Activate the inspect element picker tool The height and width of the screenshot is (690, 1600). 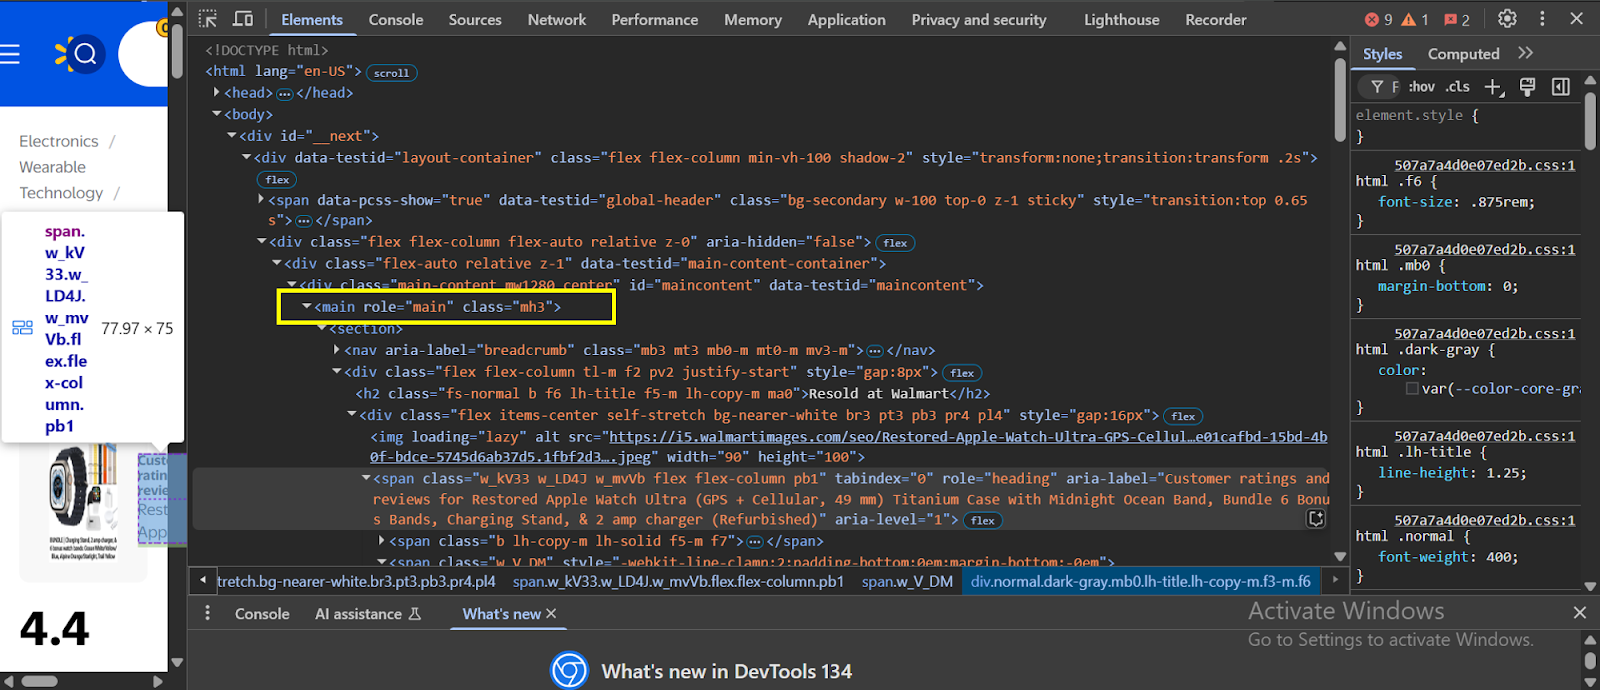[208, 19]
